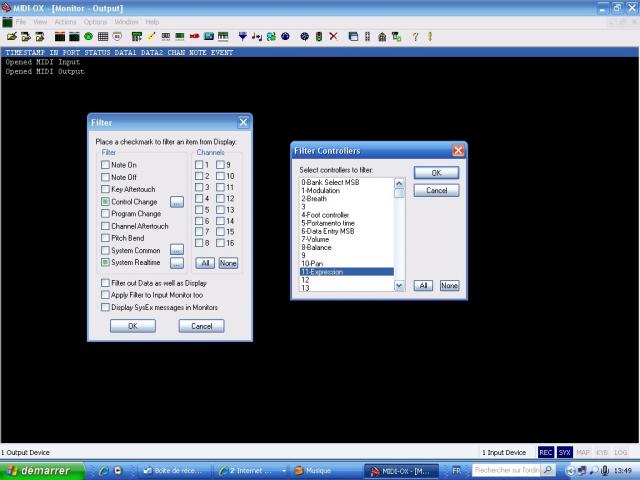Click the démarrer Start button
Screen dimensions: 640x480
click(x=42, y=471)
